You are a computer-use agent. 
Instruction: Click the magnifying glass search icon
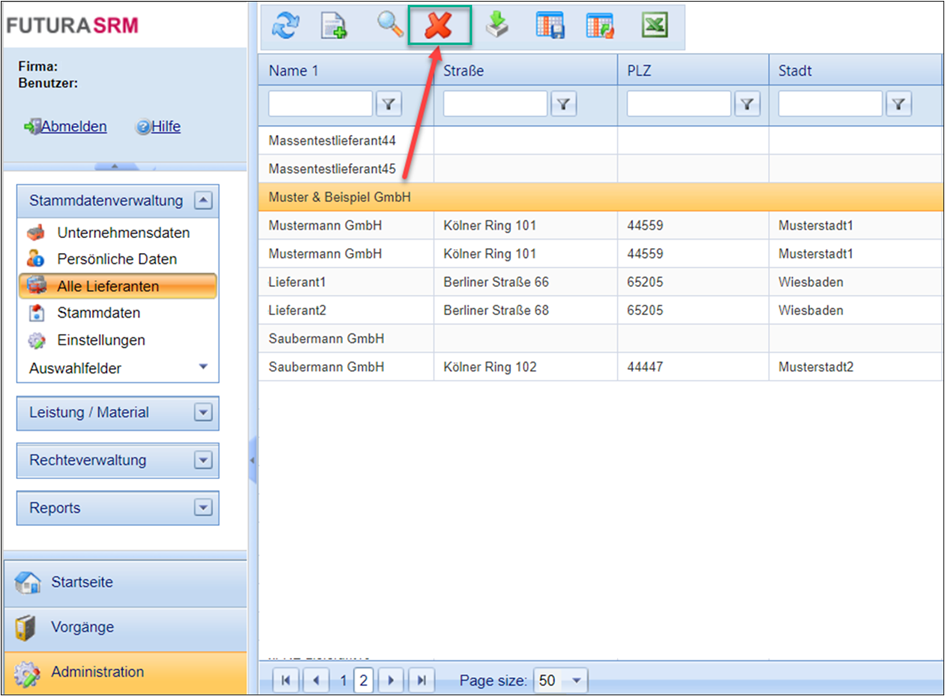tap(390, 26)
